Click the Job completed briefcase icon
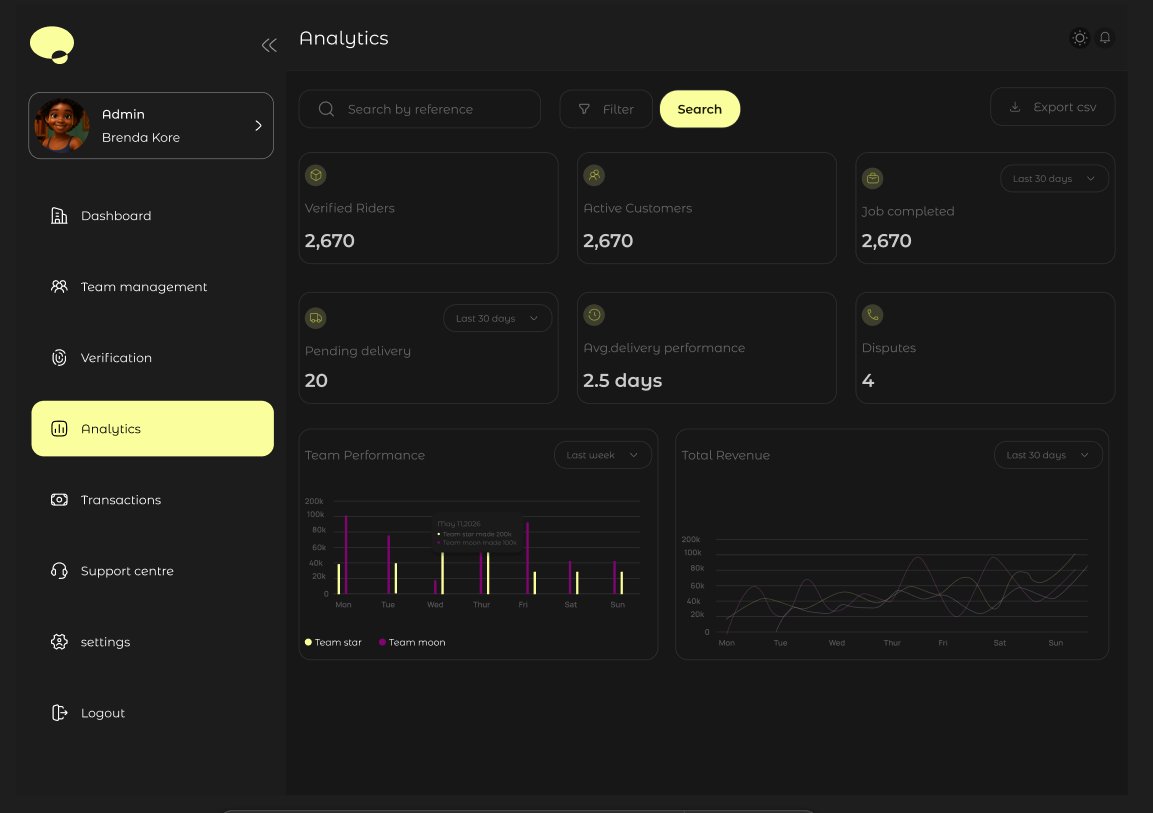This screenshot has width=1153, height=813. [872, 178]
